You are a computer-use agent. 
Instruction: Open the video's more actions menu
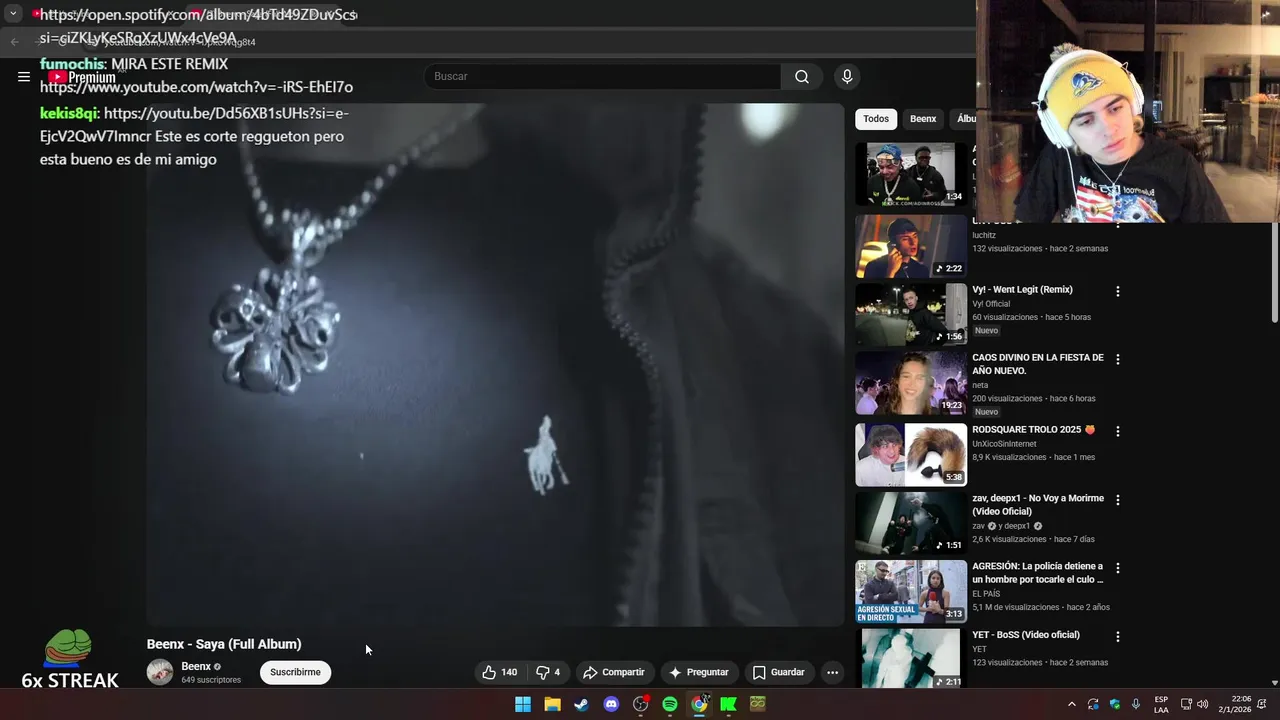click(x=832, y=672)
